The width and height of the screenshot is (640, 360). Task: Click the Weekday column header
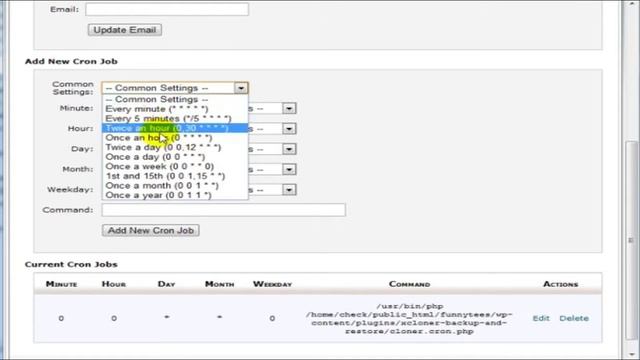tap(272, 284)
